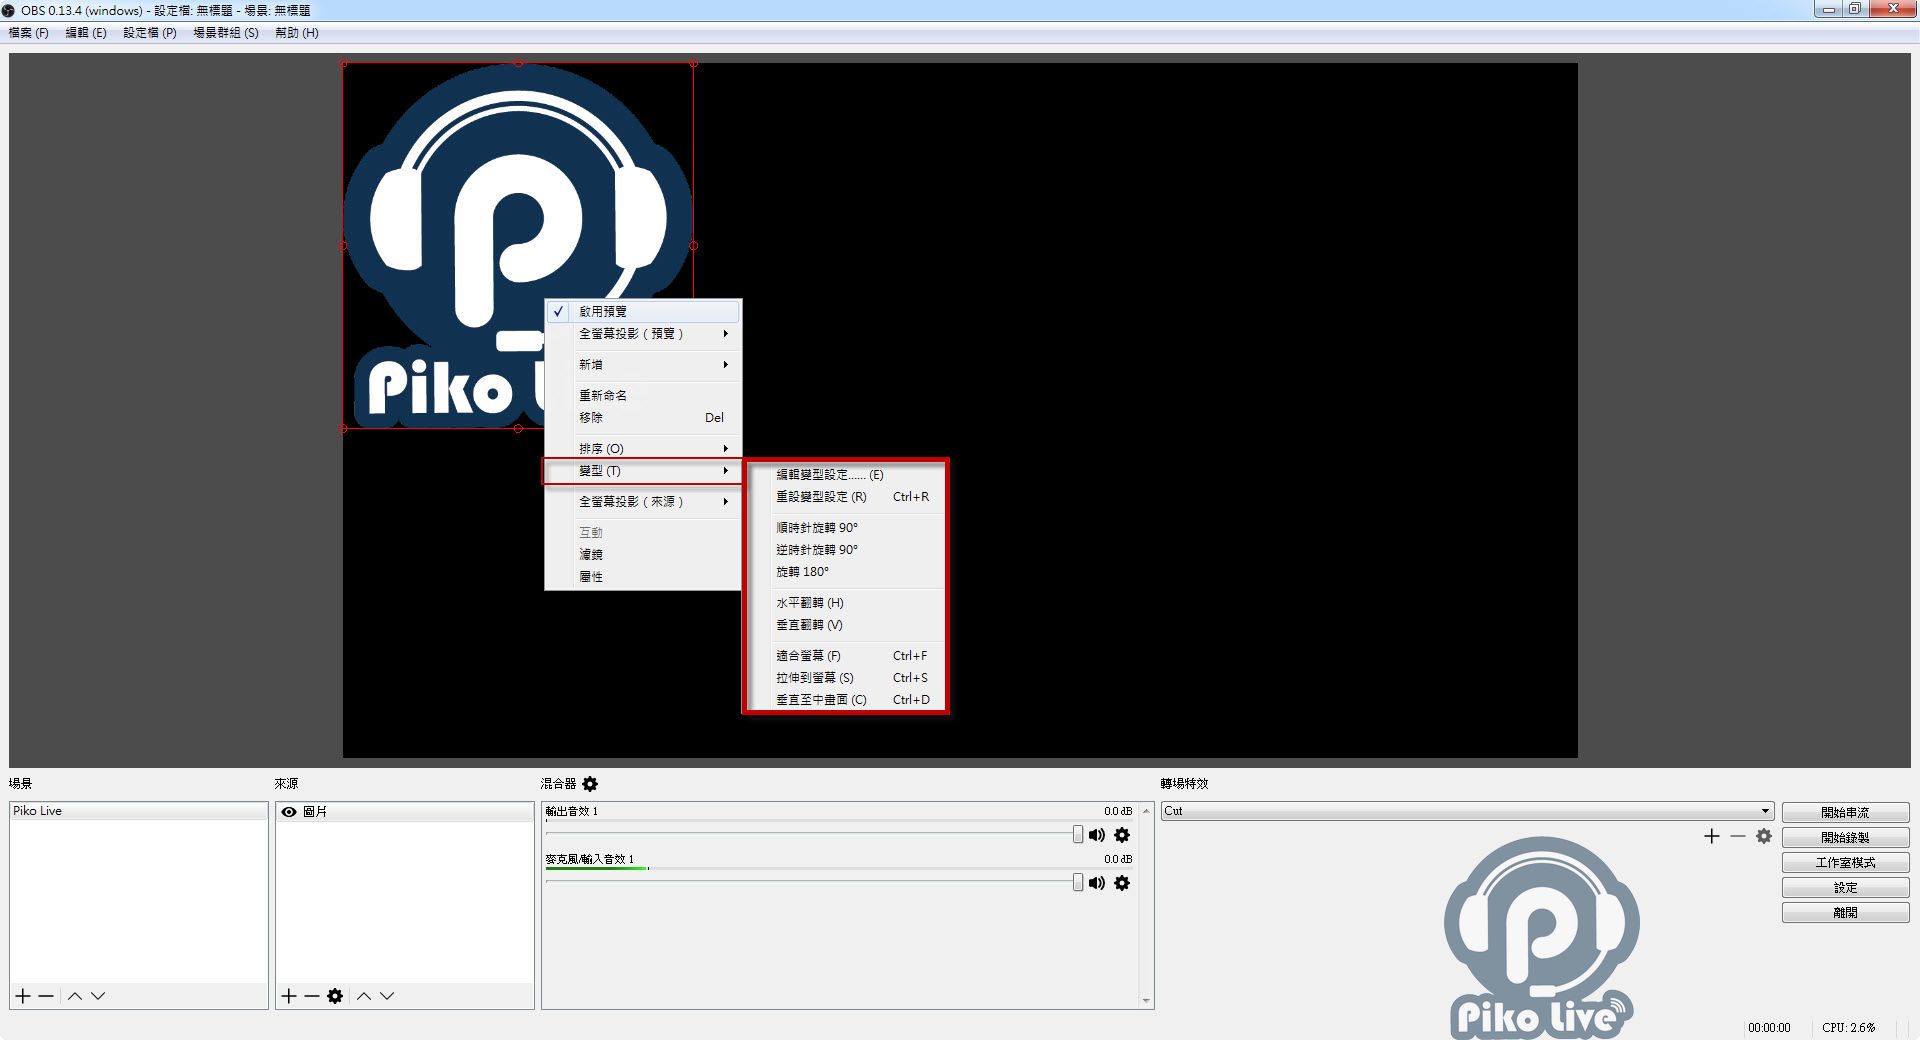Click the 離開 button
The image size is (1920, 1040).
click(x=1845, y=913)
